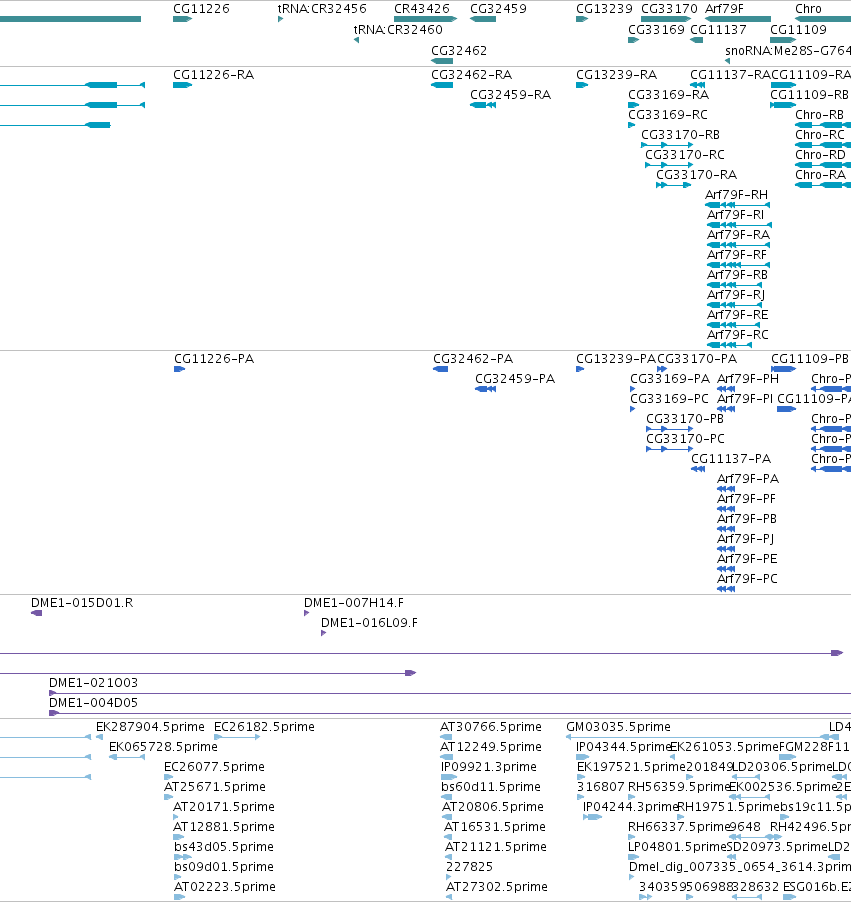Click the DME1-021O03 BAC label
This screenshot has width=851, height=902.
(x=93, y=683)
